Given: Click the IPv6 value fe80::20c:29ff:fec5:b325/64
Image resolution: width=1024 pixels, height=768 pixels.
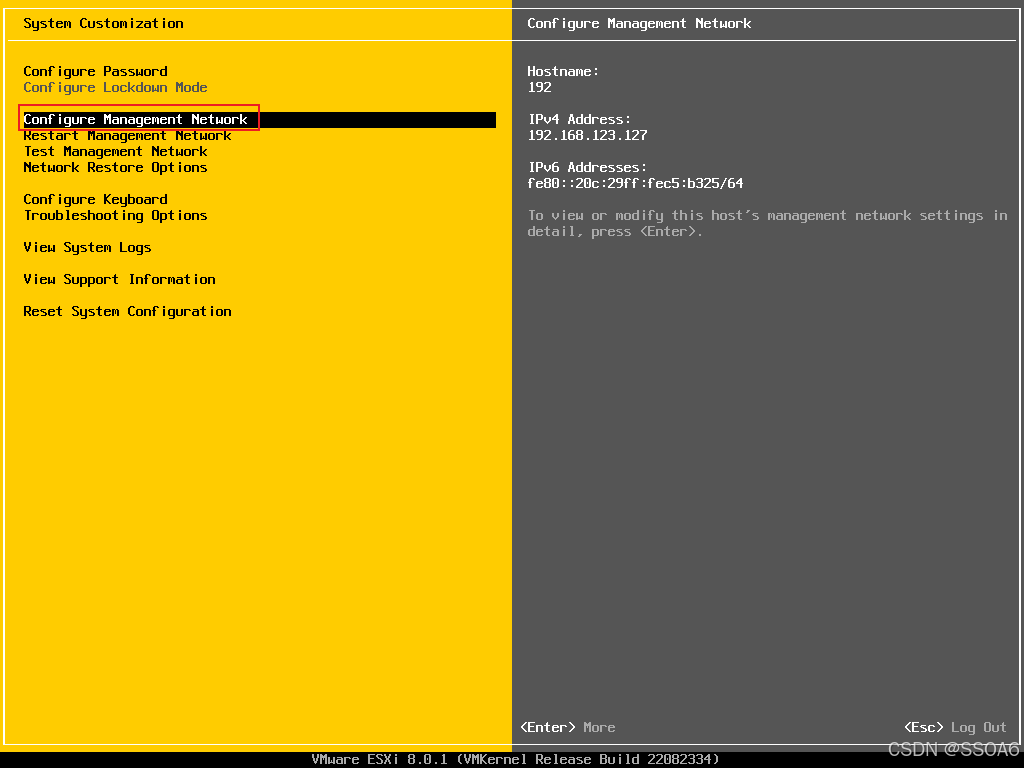Looking at the screenshot, I should [635, 184].
